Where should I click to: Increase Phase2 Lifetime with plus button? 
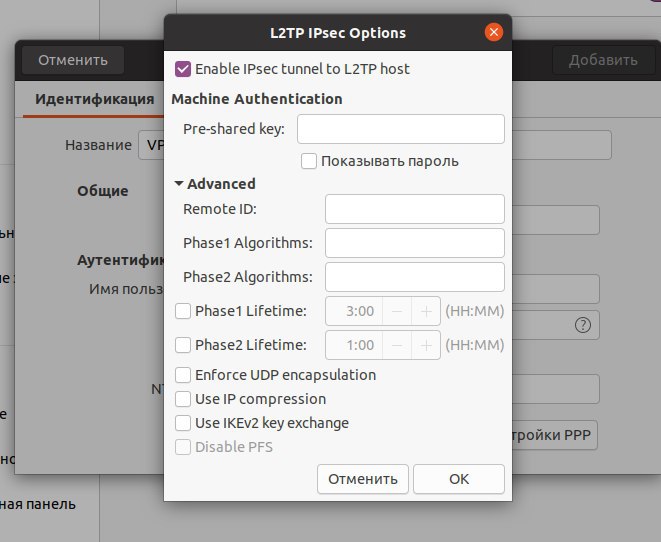click(426, 345)
